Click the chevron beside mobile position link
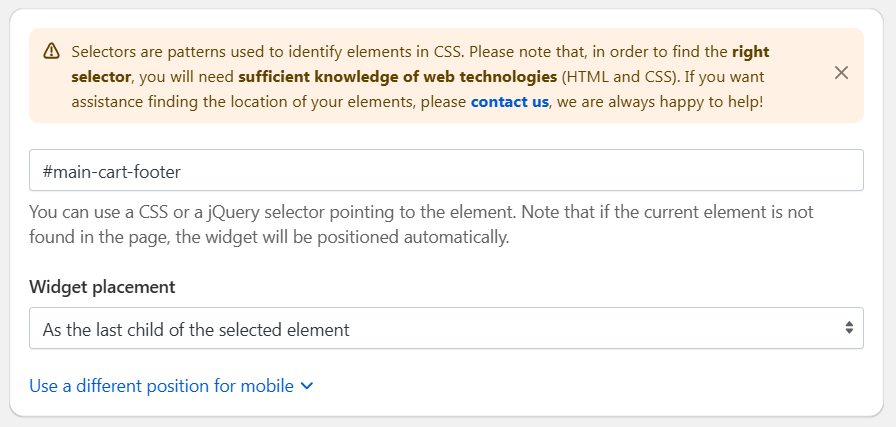This screenshot has width=896, height=427. (x=307, y=386)
